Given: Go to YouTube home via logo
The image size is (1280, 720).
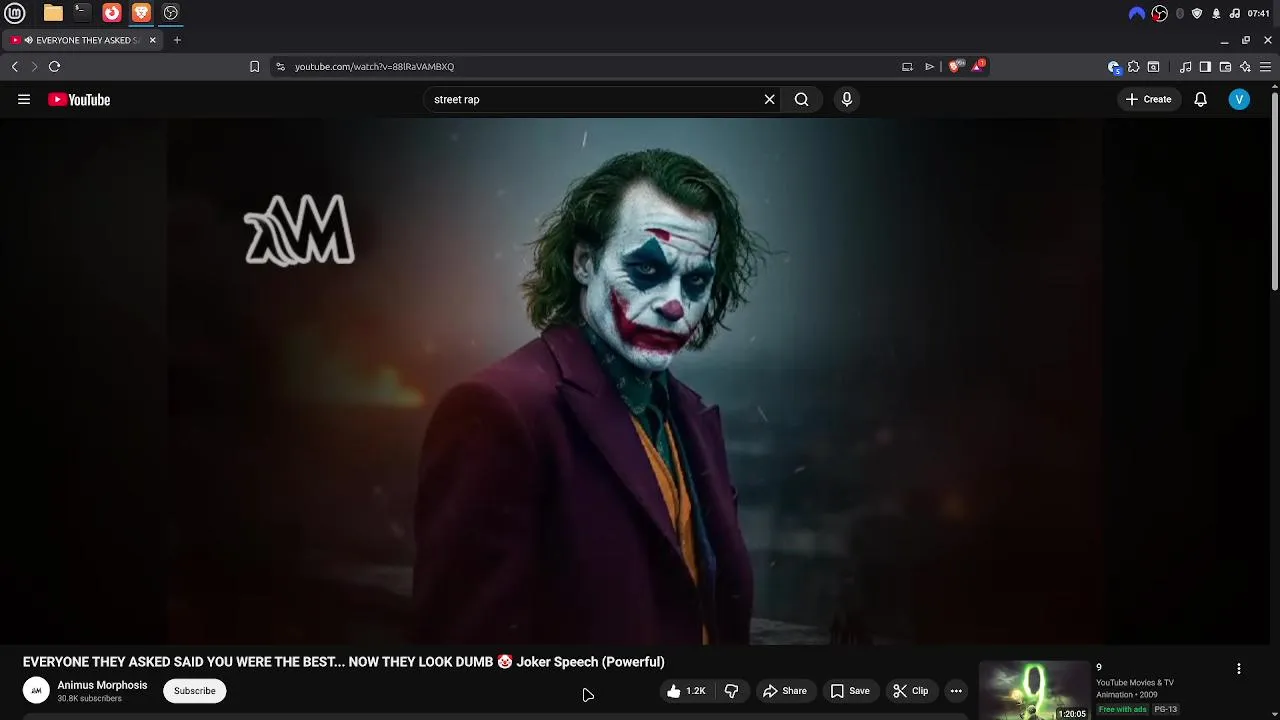Looking at the screenshot, I should 79,99.
